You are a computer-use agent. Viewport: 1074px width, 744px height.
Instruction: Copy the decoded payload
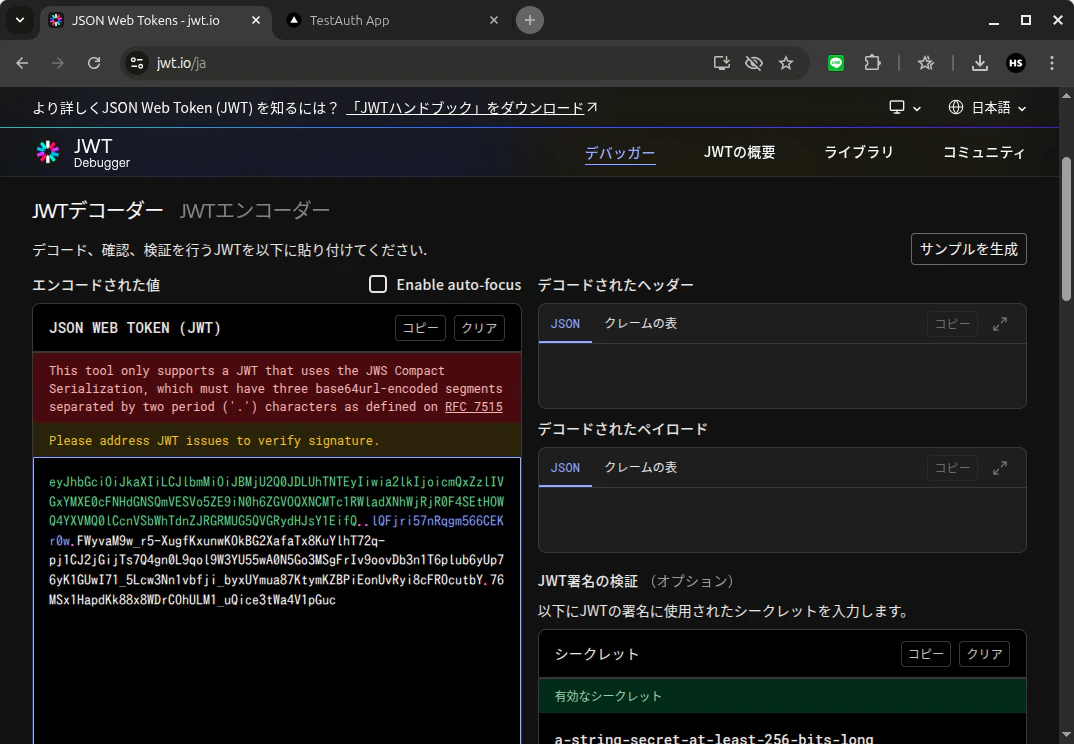[x=952, y=468]
